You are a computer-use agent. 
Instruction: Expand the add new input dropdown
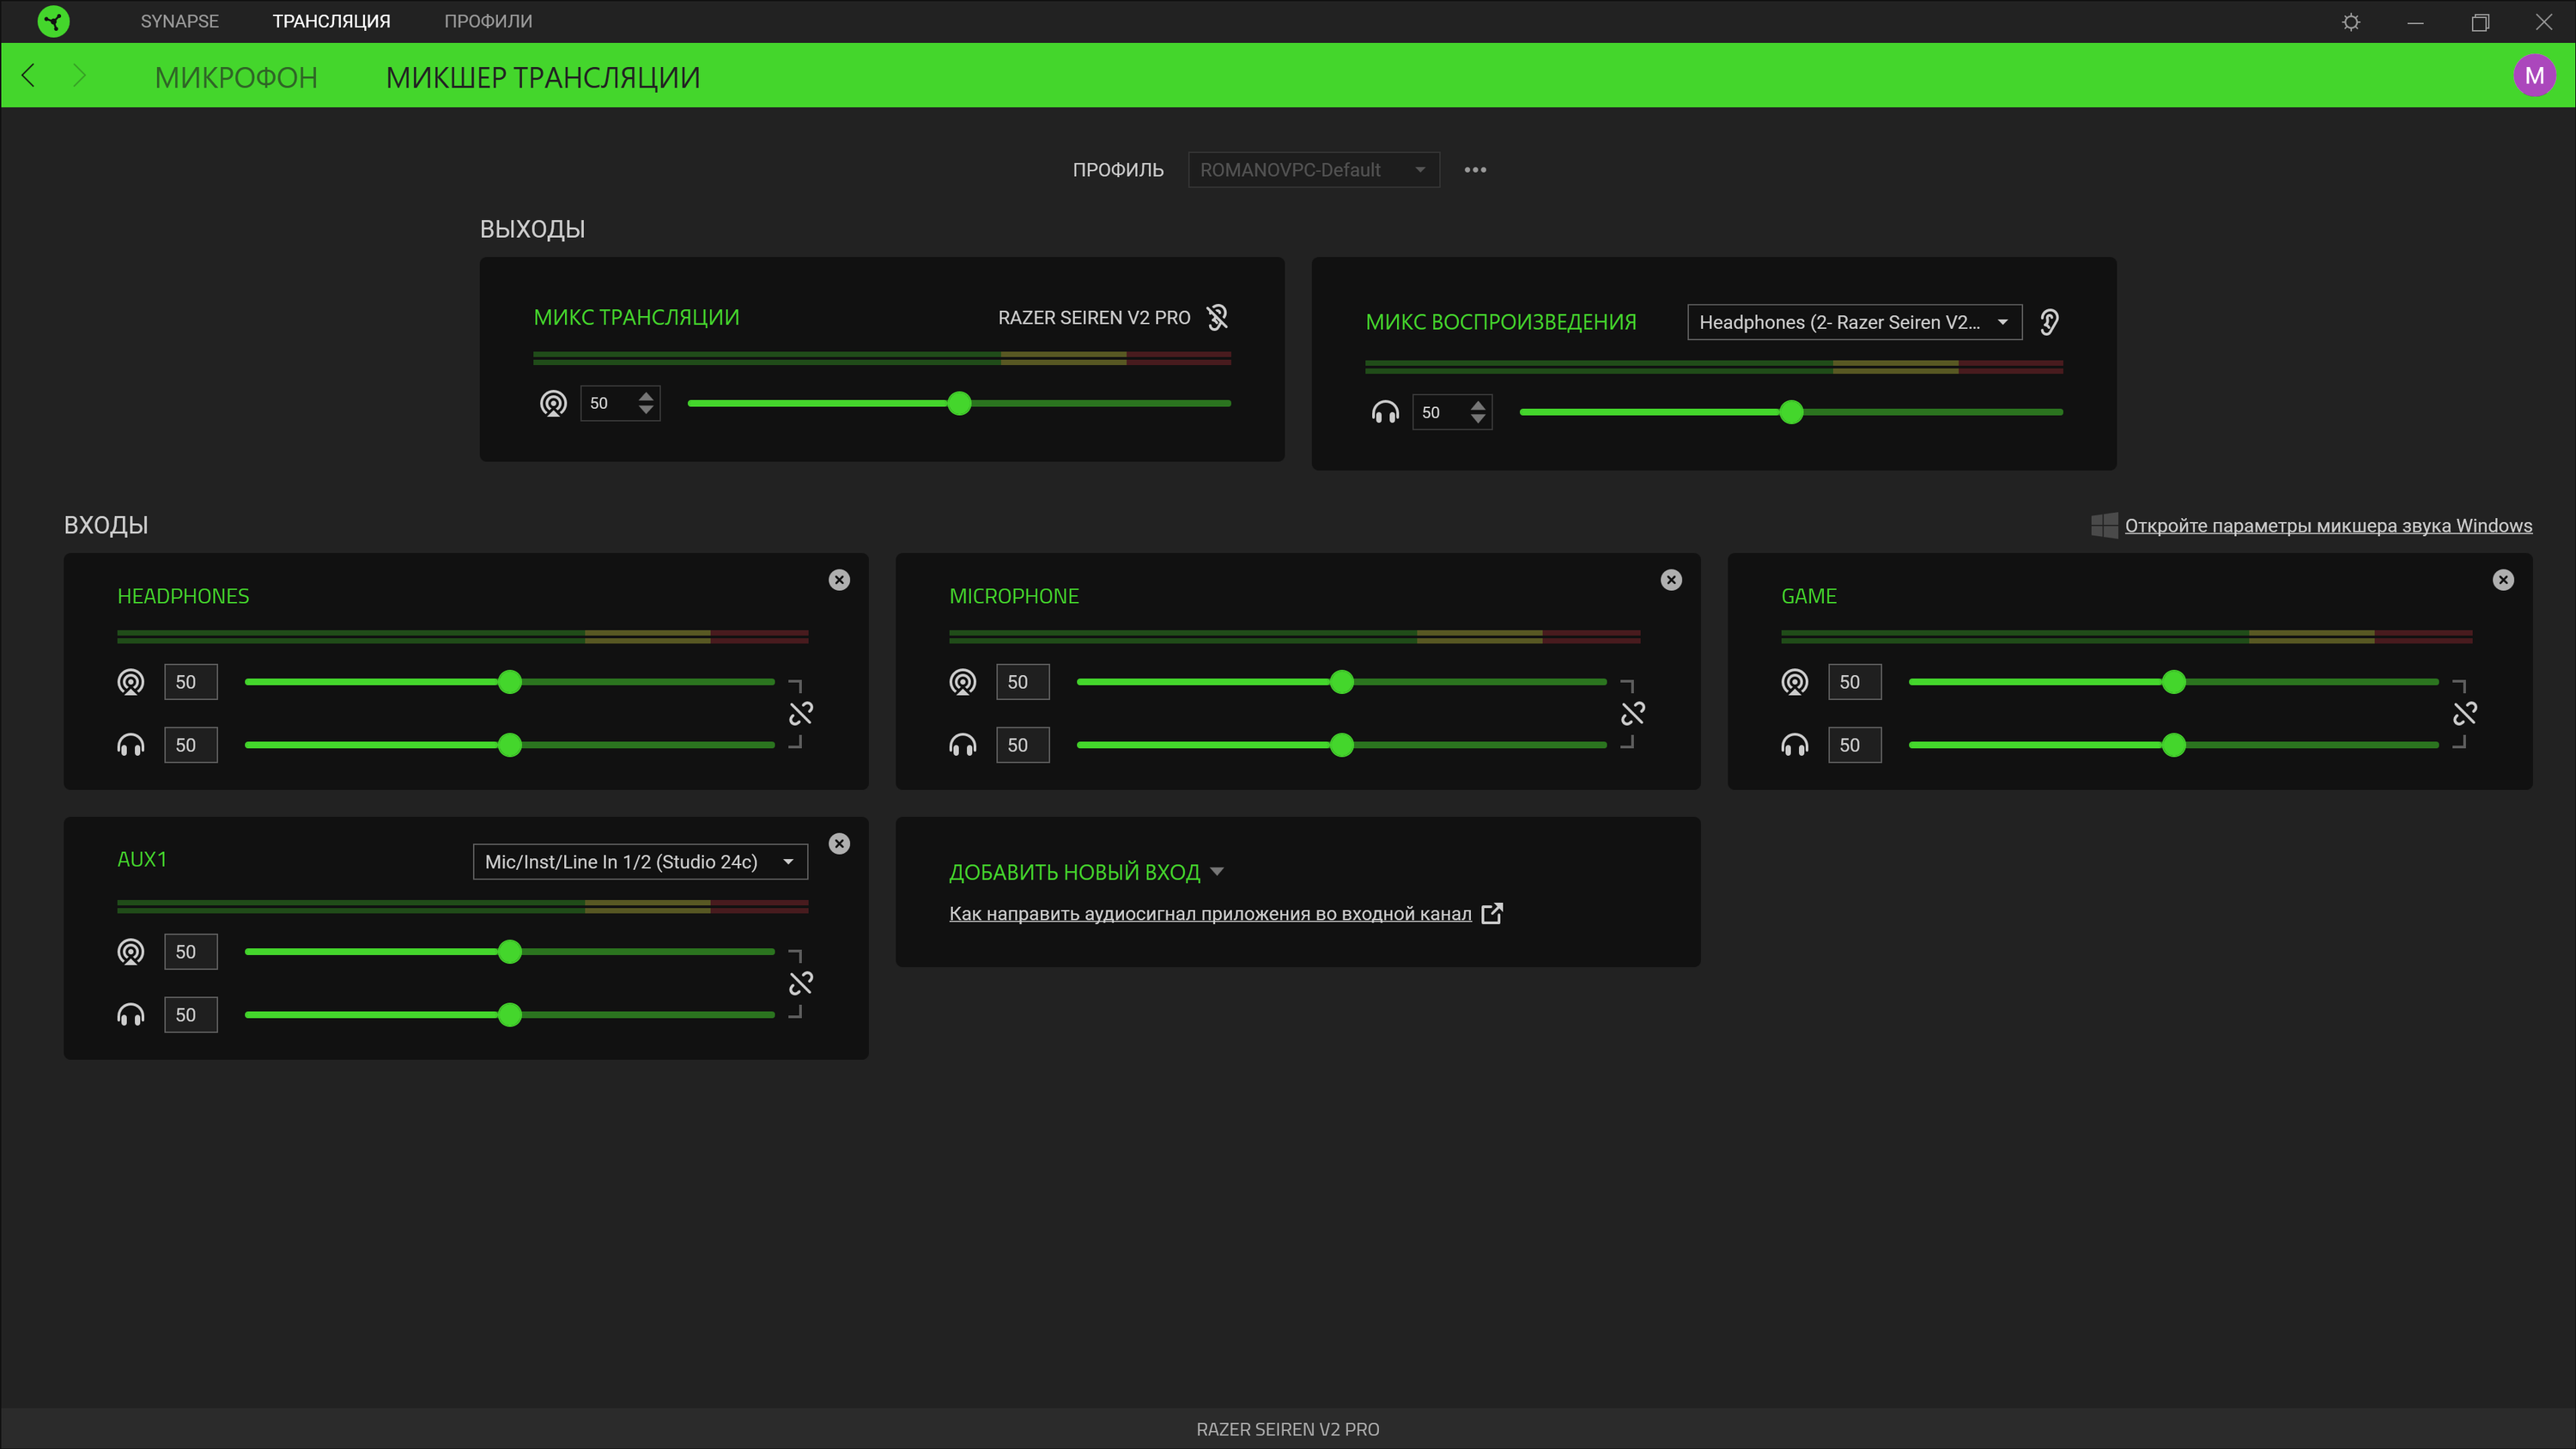click(x=1085, y=872)
